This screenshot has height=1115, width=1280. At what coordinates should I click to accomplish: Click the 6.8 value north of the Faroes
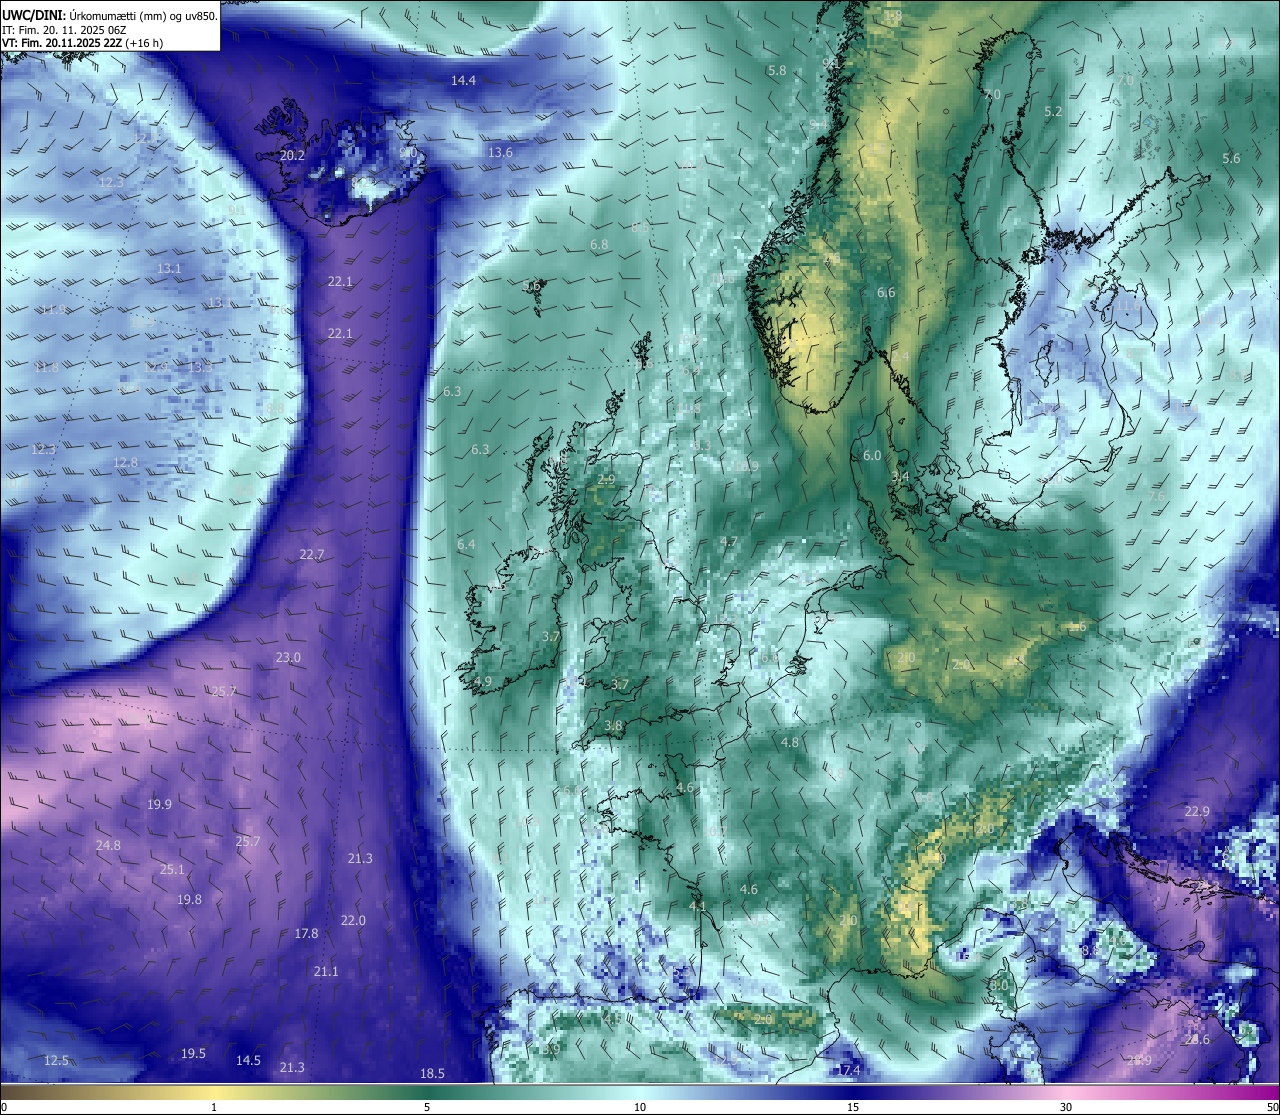pyautogui.click(x=599, y=244)
